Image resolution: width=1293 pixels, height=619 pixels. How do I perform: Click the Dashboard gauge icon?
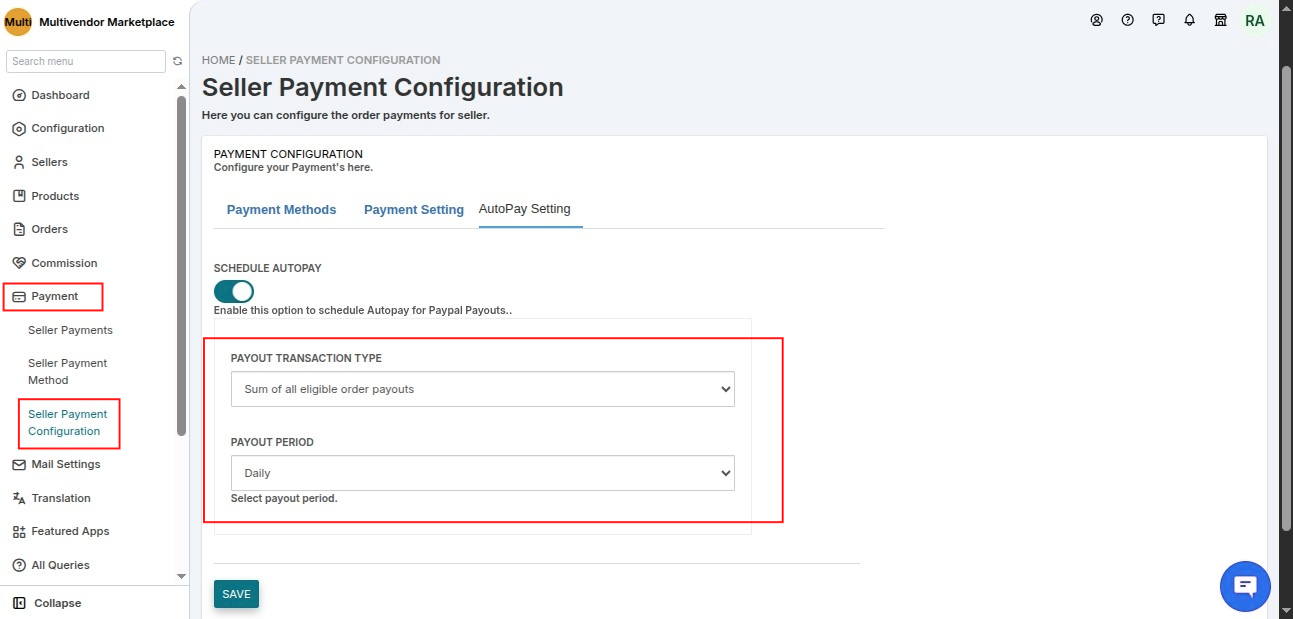(18, 95)
